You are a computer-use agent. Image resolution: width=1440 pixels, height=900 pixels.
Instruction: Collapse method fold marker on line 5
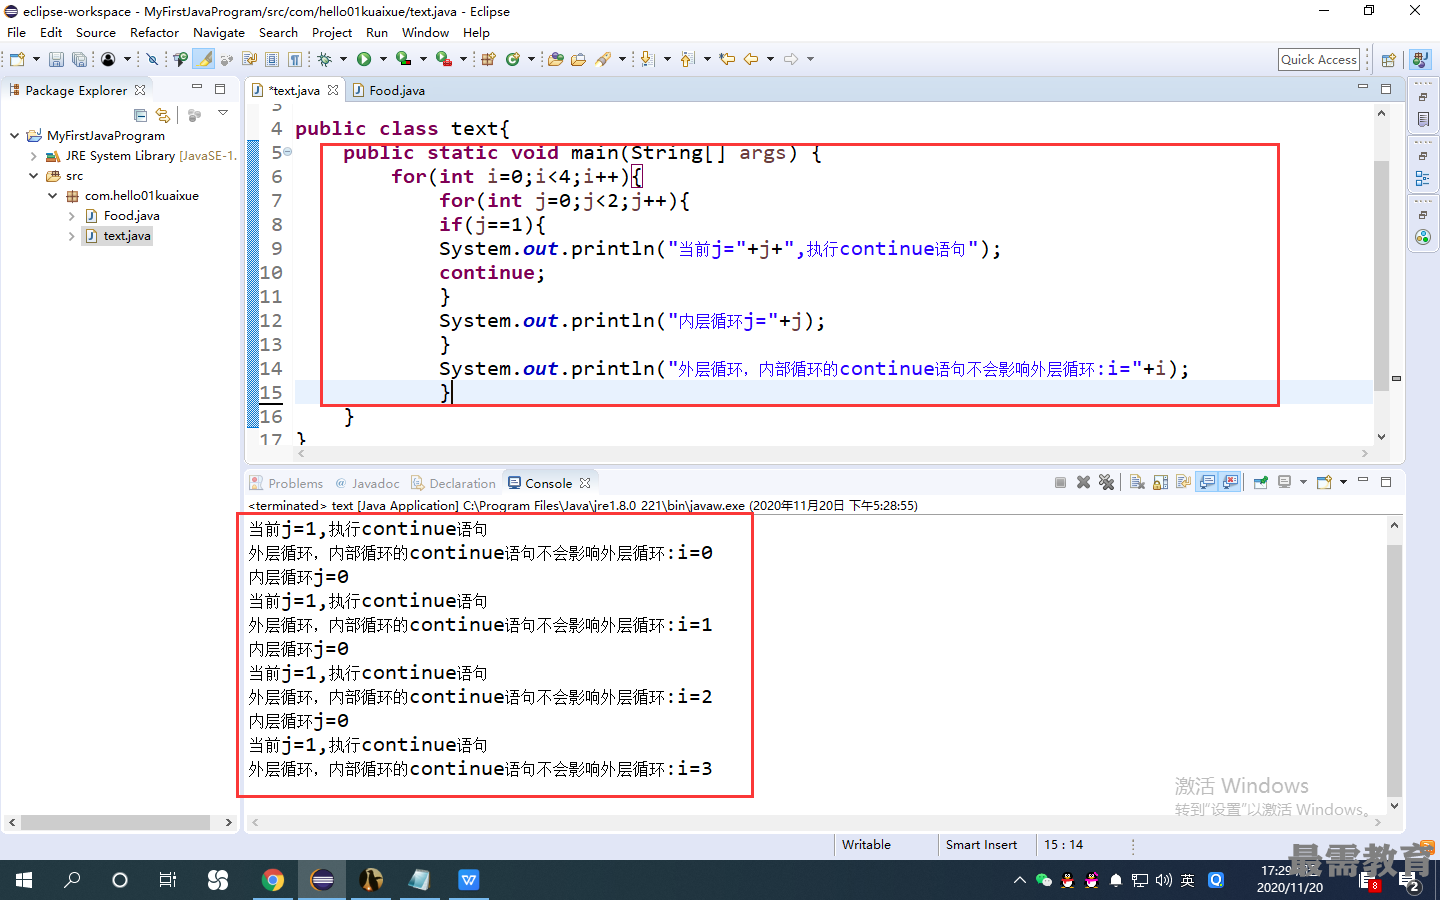click(288, 152)
